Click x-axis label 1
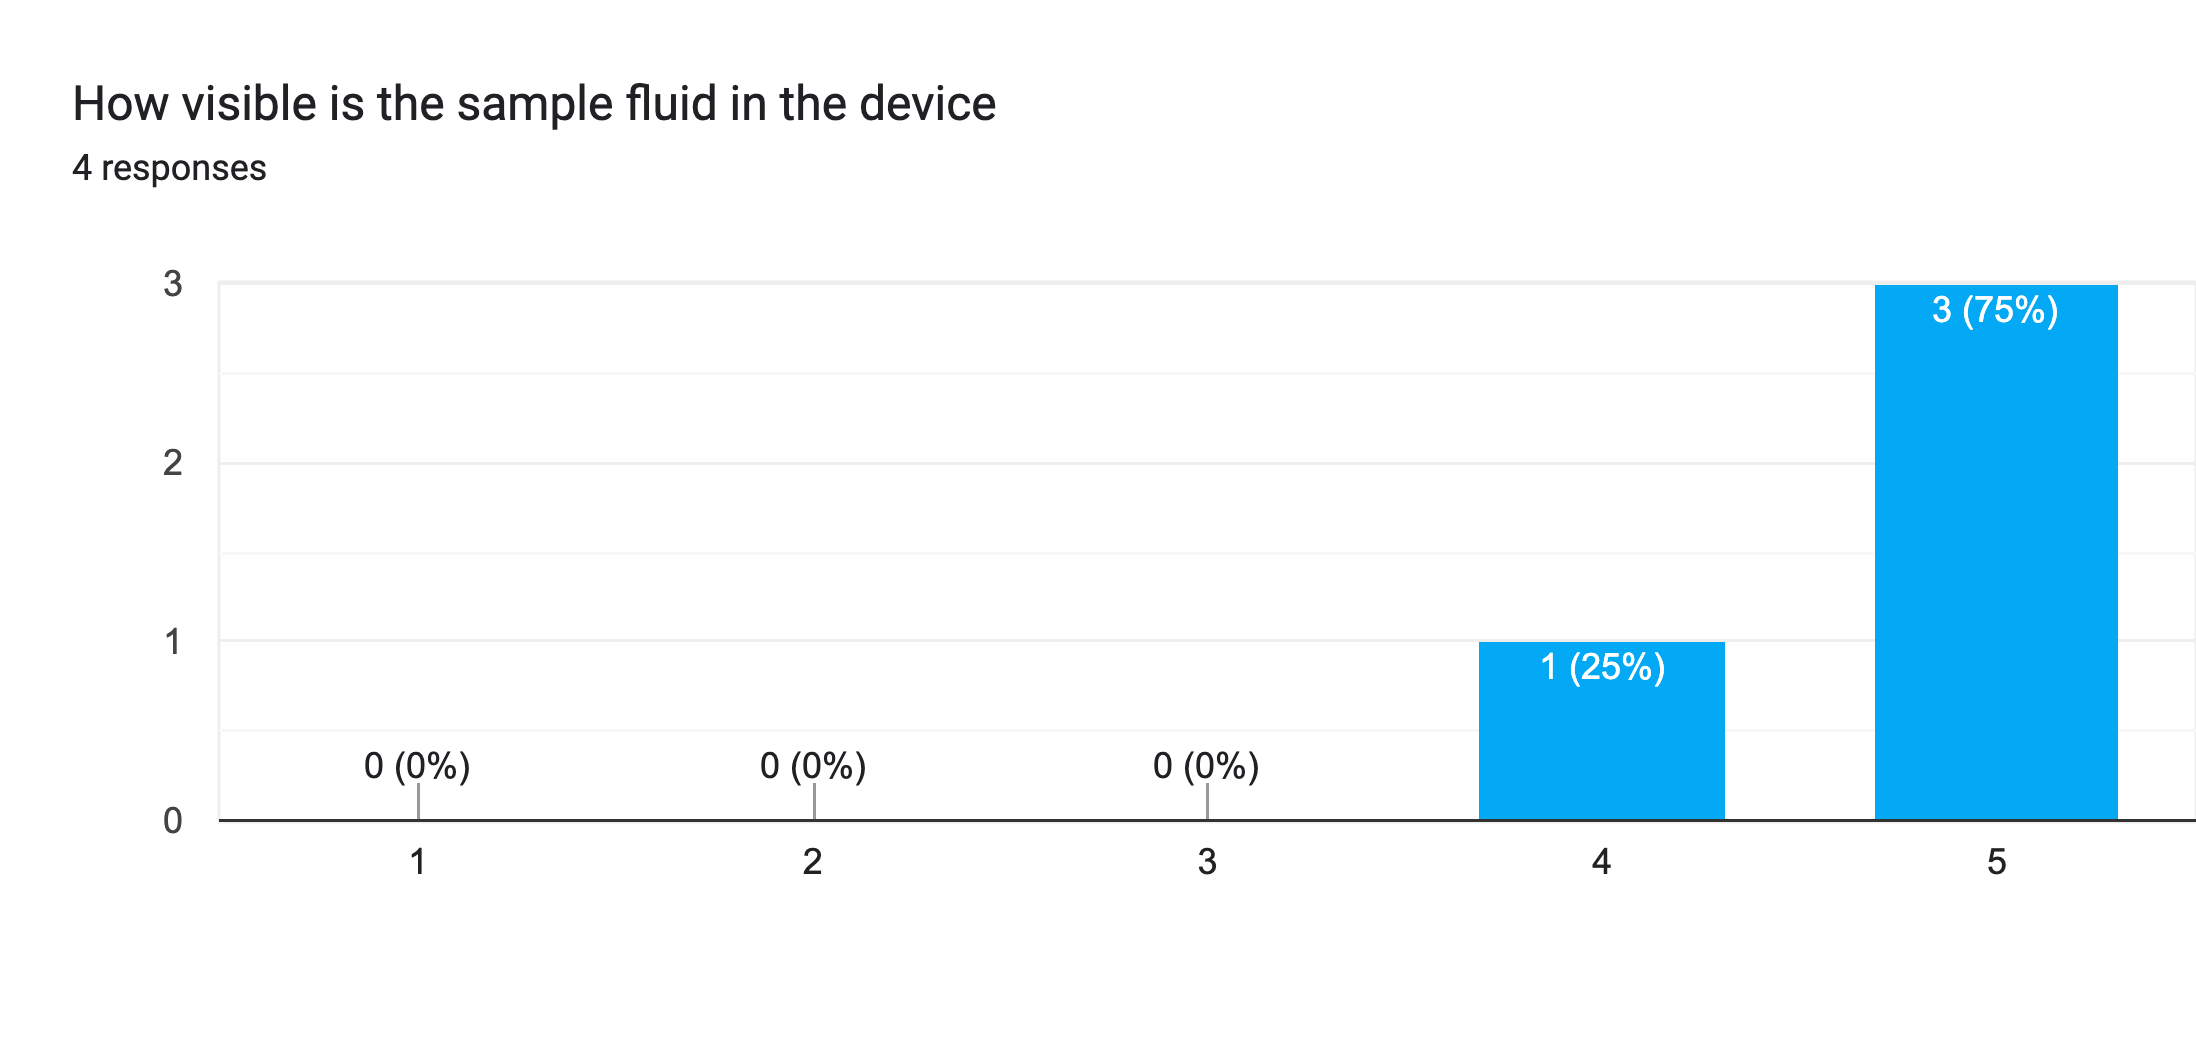Viewport: 2196px width, 1044px height. (x=418, y=862)
